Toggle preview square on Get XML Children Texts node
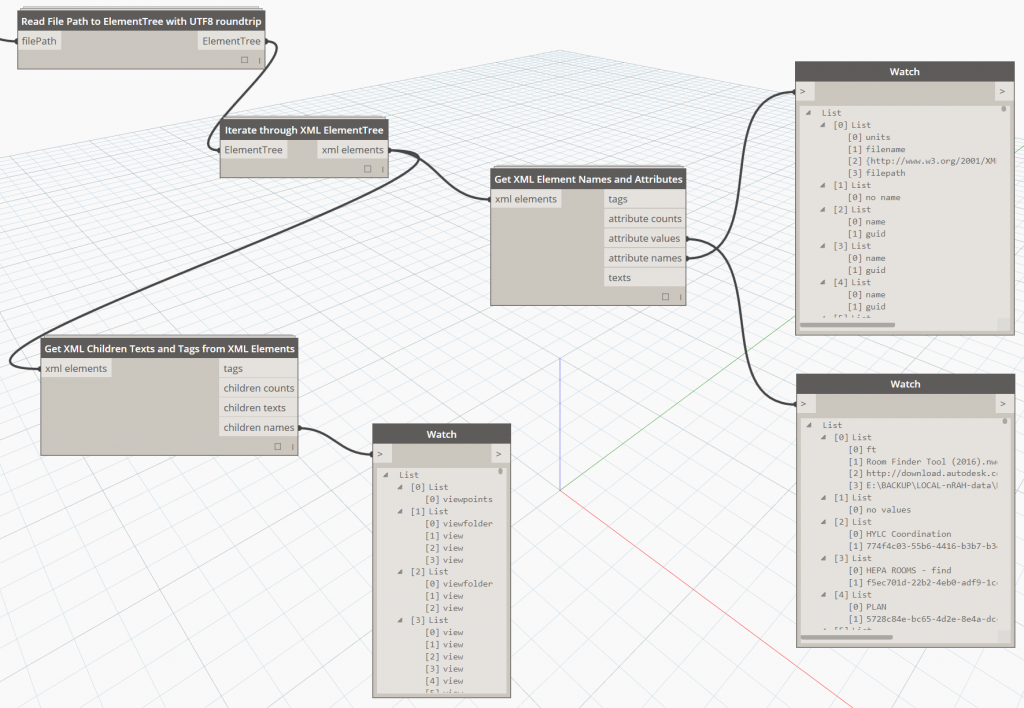The image size is (1024, 708). click(x=278, y=447)
